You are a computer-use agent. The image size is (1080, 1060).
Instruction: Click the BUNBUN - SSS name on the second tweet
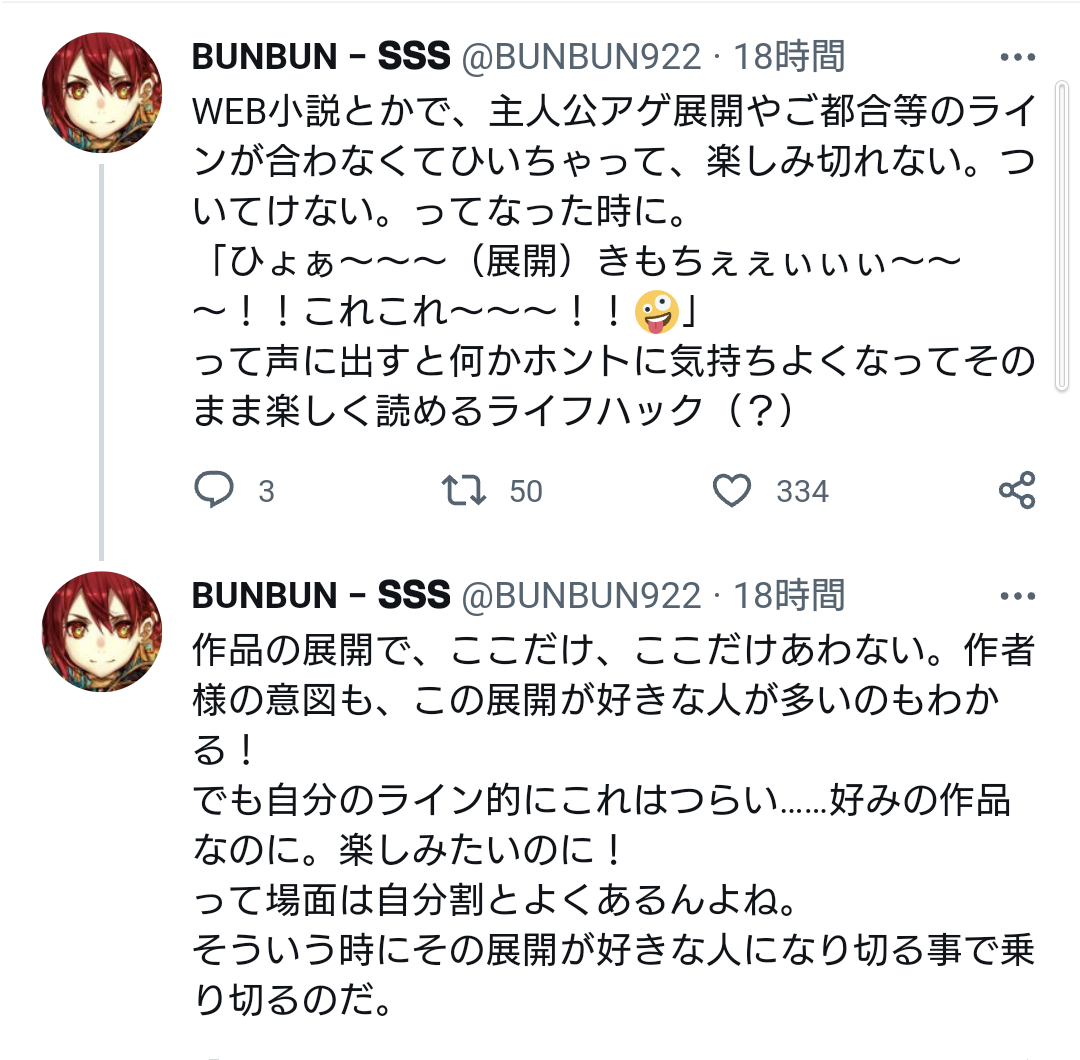tap(321, 596)
